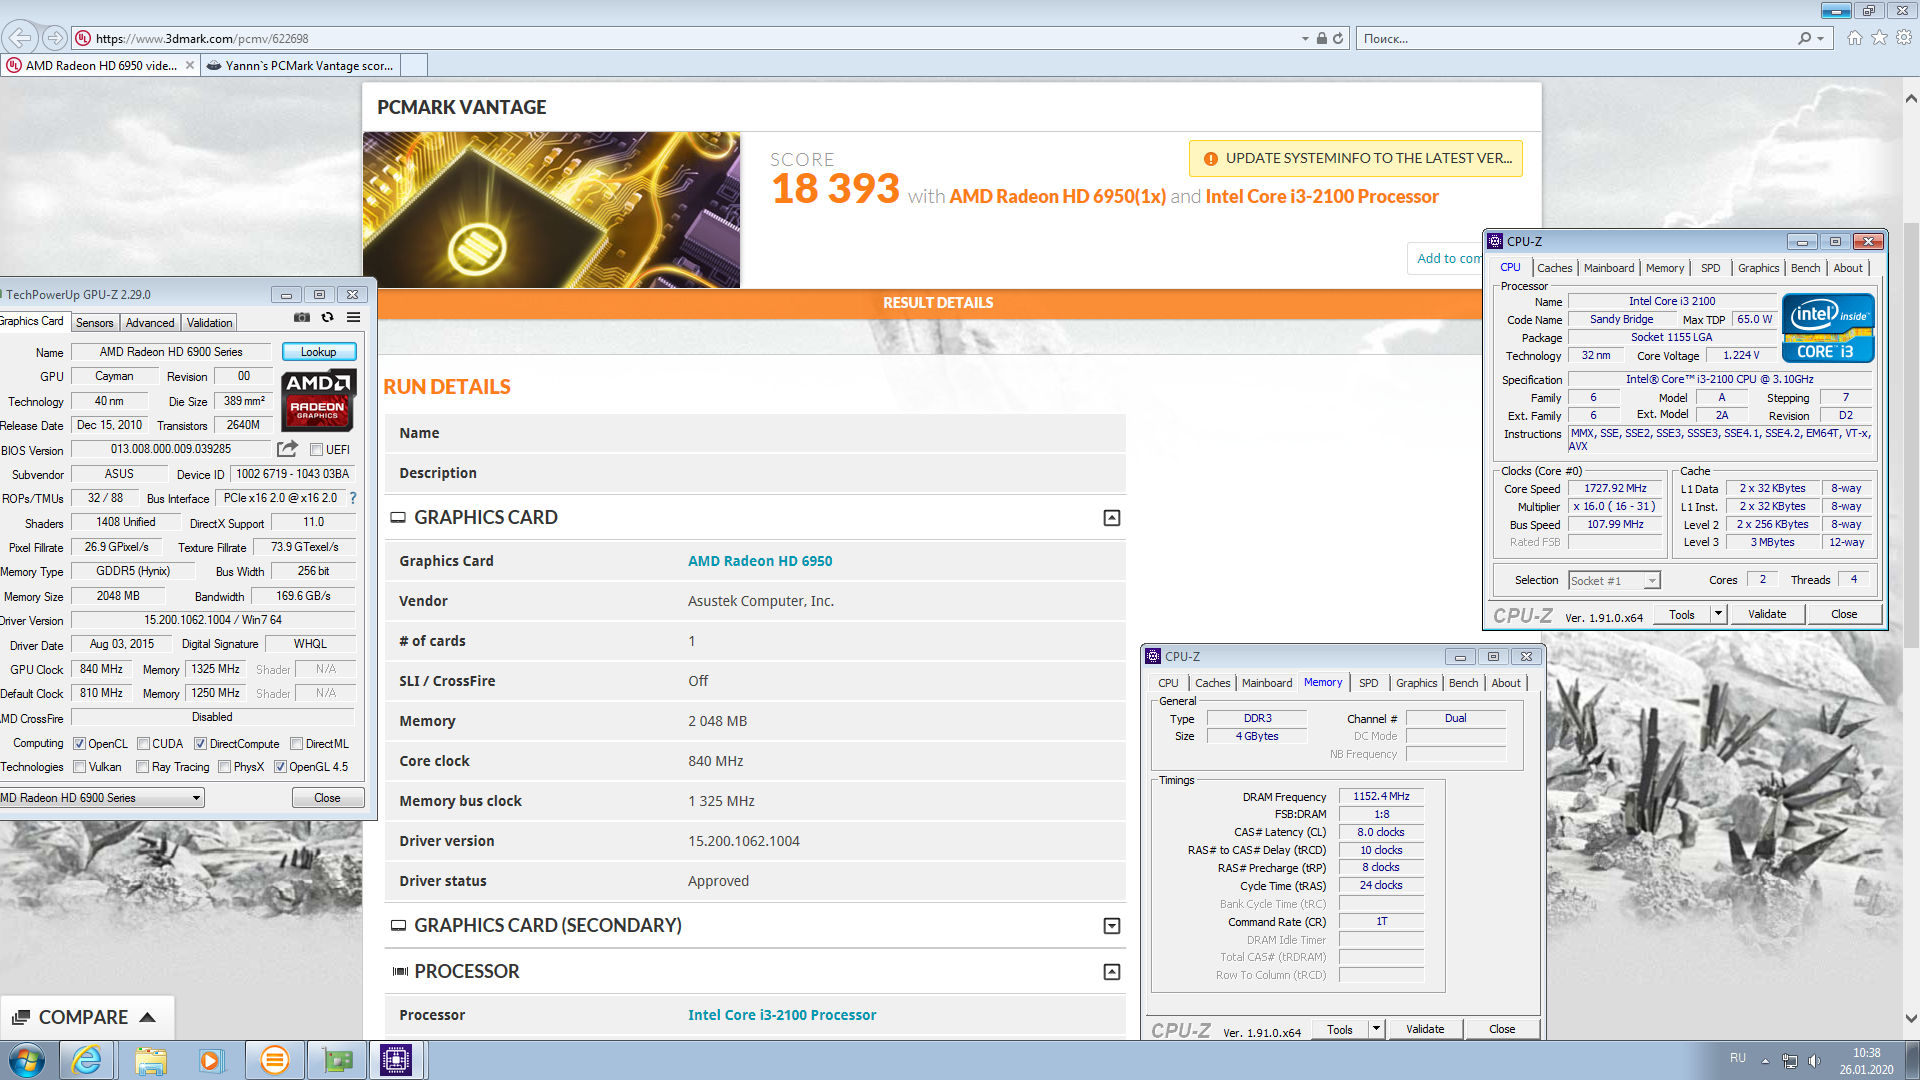Switch to the Sensors tab in GPU-Z

pyautogui.click(x=95, y=323)
